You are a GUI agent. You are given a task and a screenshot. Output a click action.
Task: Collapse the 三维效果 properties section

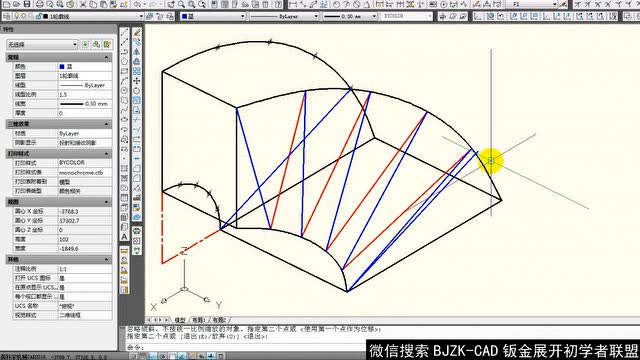(107, 124)
